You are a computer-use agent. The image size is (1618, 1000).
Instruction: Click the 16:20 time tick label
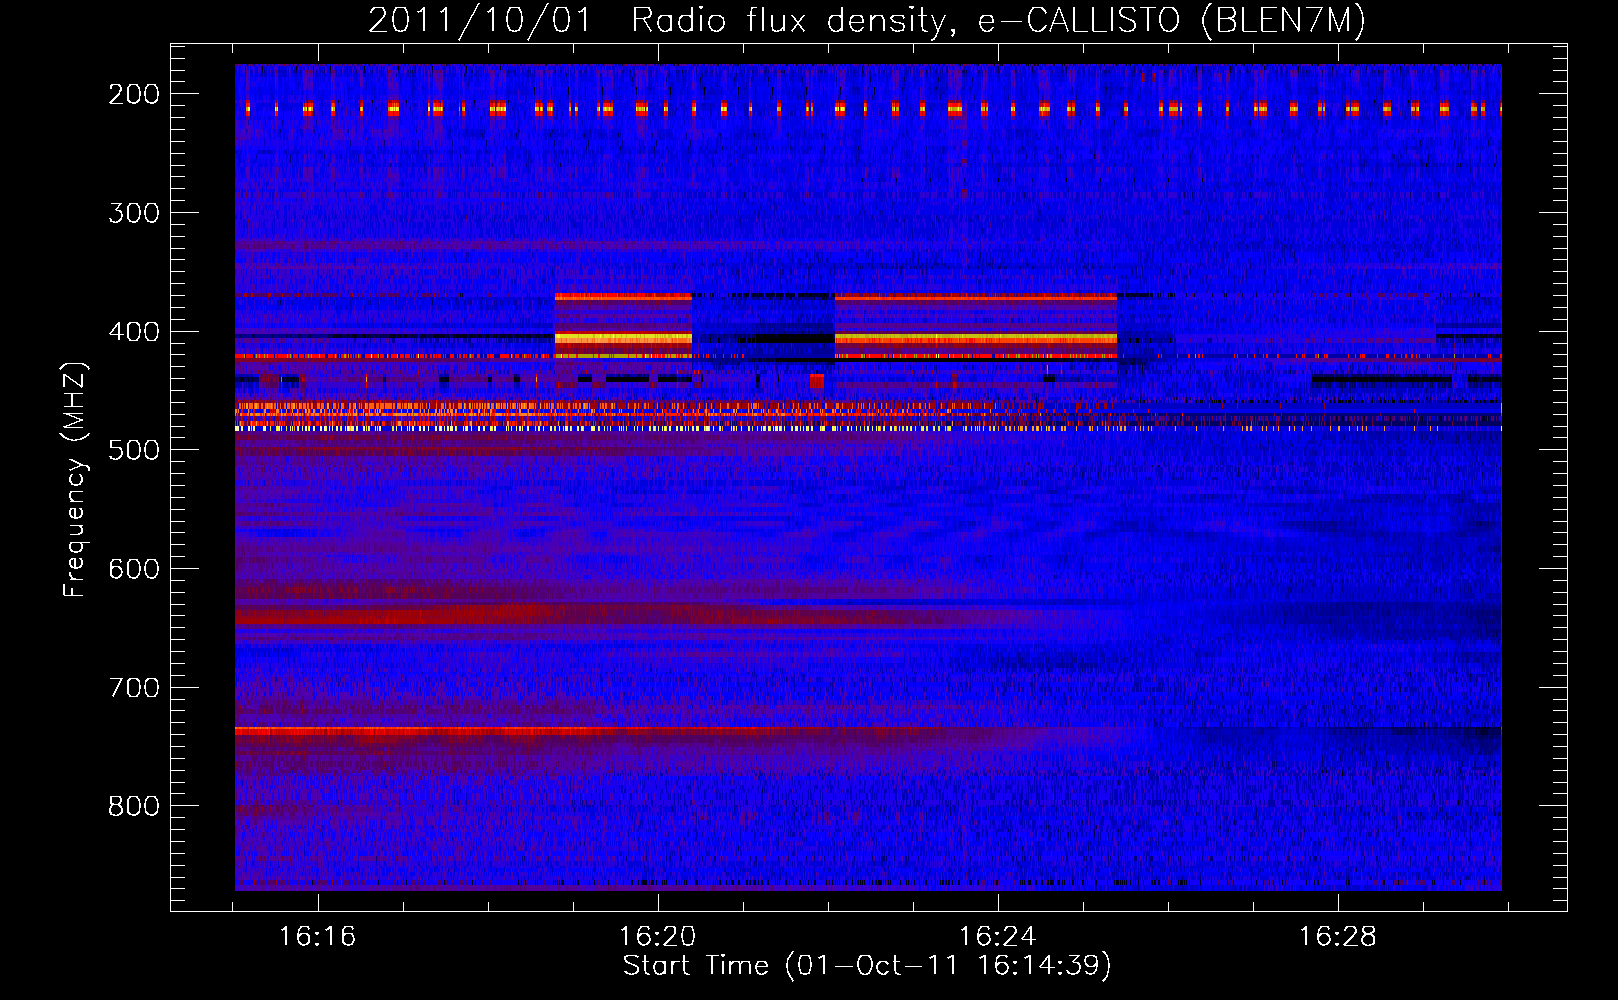click(657, 937)
